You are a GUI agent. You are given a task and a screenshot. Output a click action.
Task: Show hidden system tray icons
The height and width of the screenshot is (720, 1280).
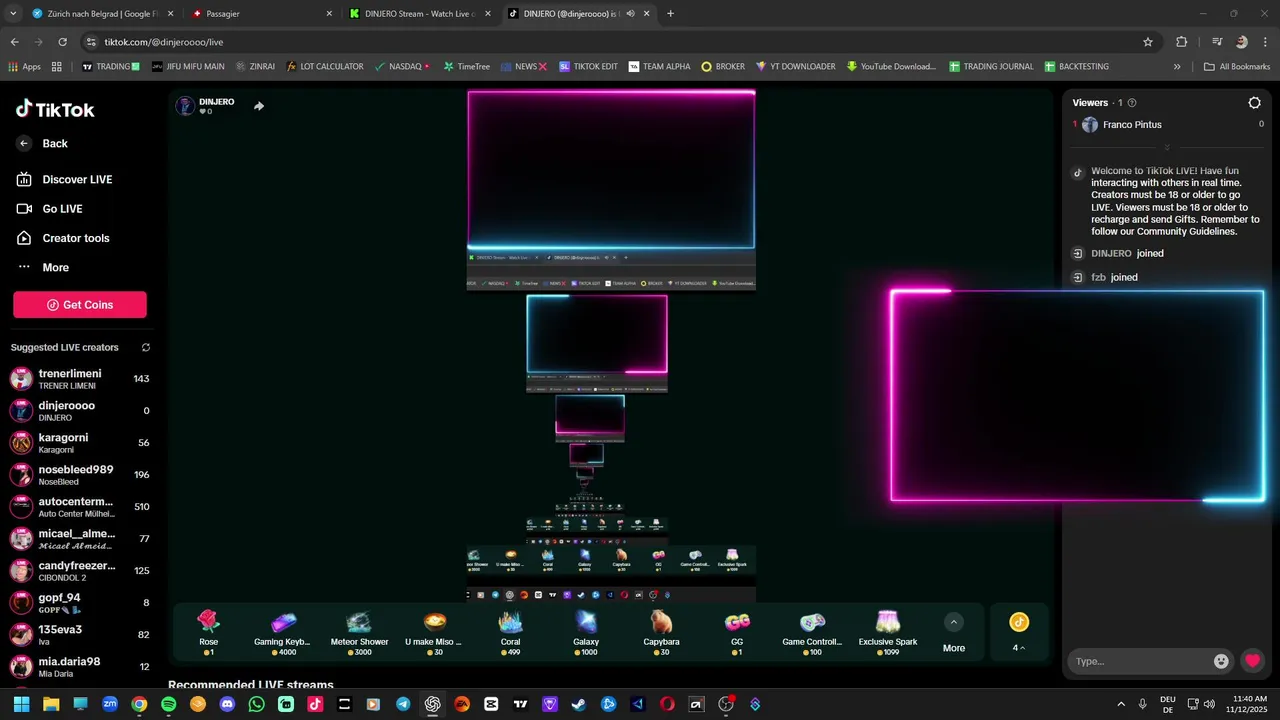[1120, 704]
